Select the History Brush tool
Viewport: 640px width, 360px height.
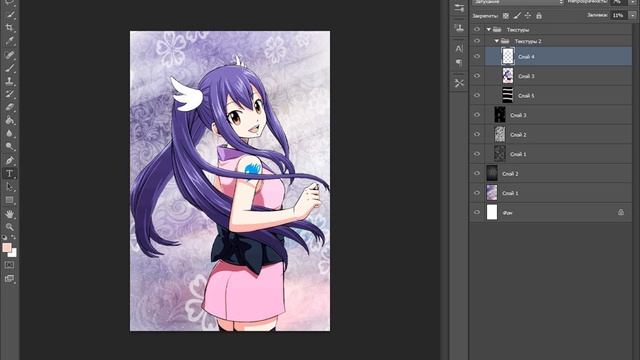[9, 94]
